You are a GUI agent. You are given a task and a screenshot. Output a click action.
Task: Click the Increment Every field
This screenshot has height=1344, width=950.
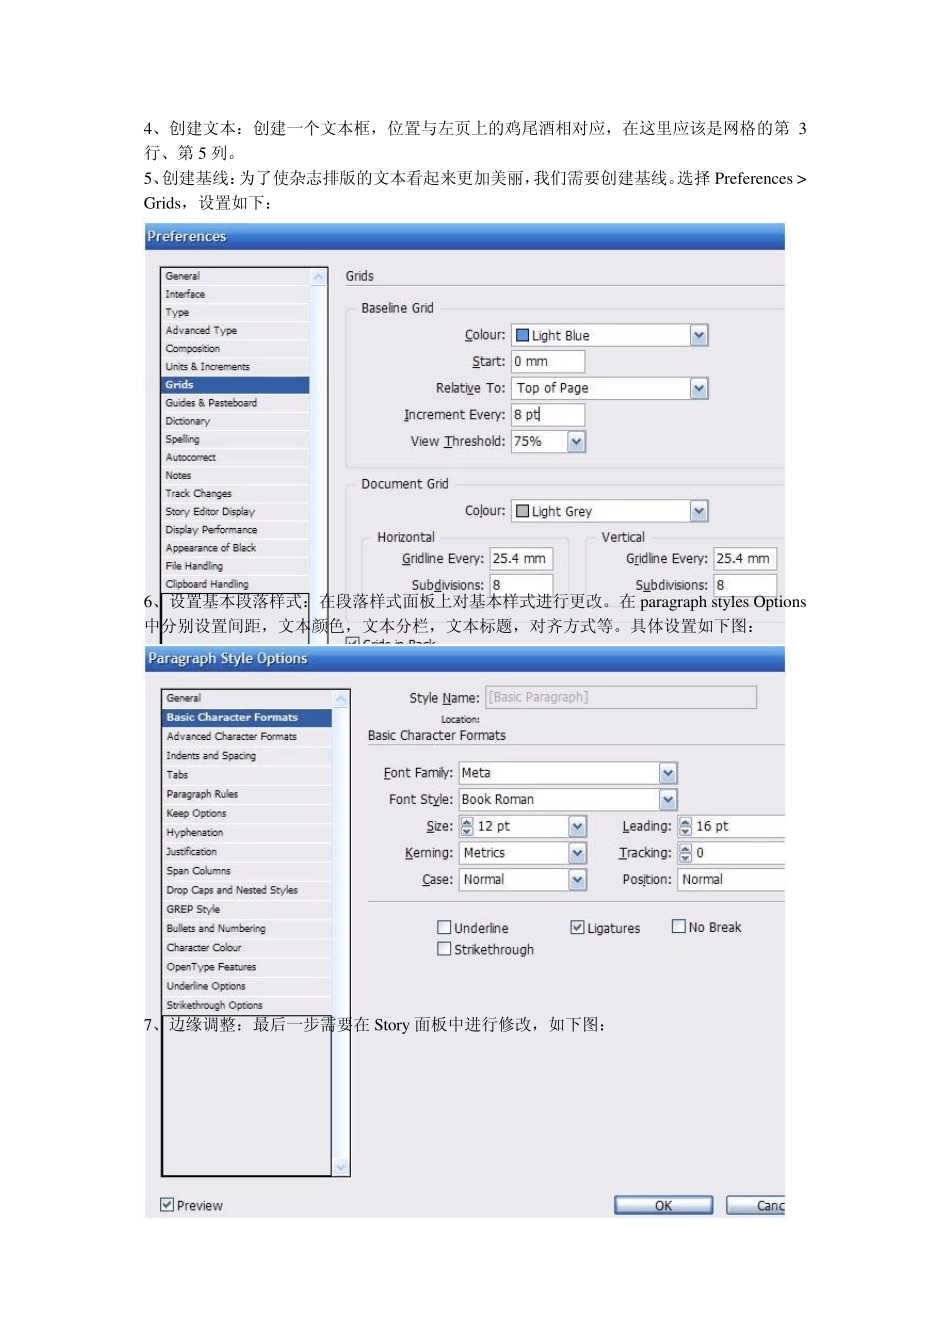coord(548,414)
